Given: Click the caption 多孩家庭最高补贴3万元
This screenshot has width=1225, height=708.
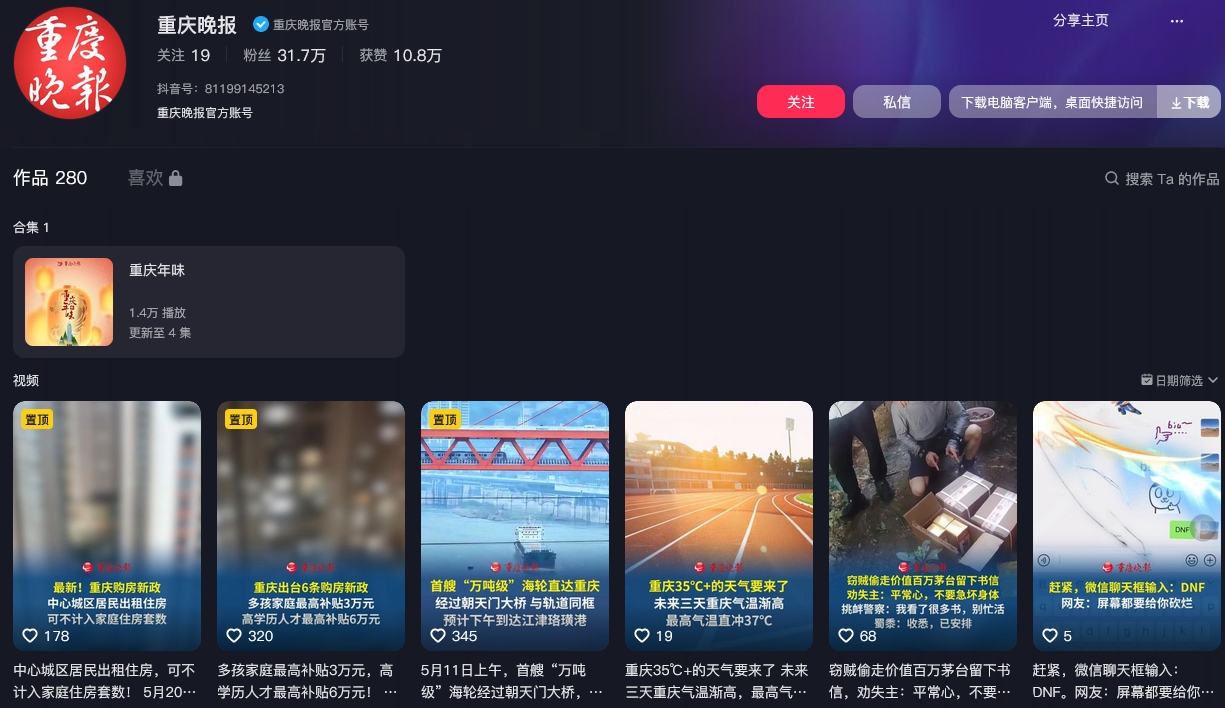Looking at the screenshot, I should (x=310, y=680).
